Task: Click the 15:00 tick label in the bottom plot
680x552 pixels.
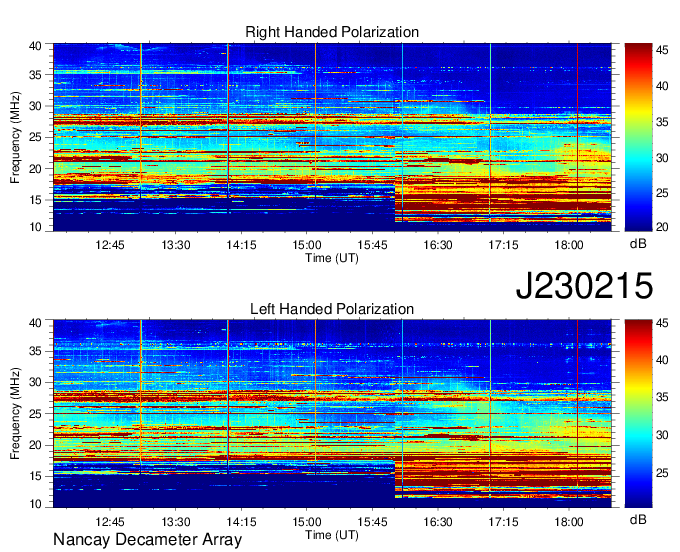Action: (307, 522)
